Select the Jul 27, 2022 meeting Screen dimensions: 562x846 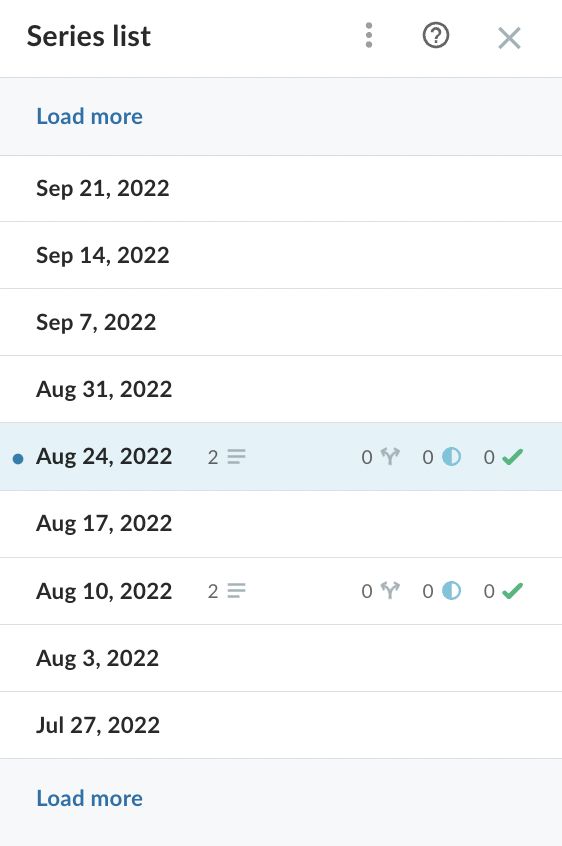[x=281, y=725]
